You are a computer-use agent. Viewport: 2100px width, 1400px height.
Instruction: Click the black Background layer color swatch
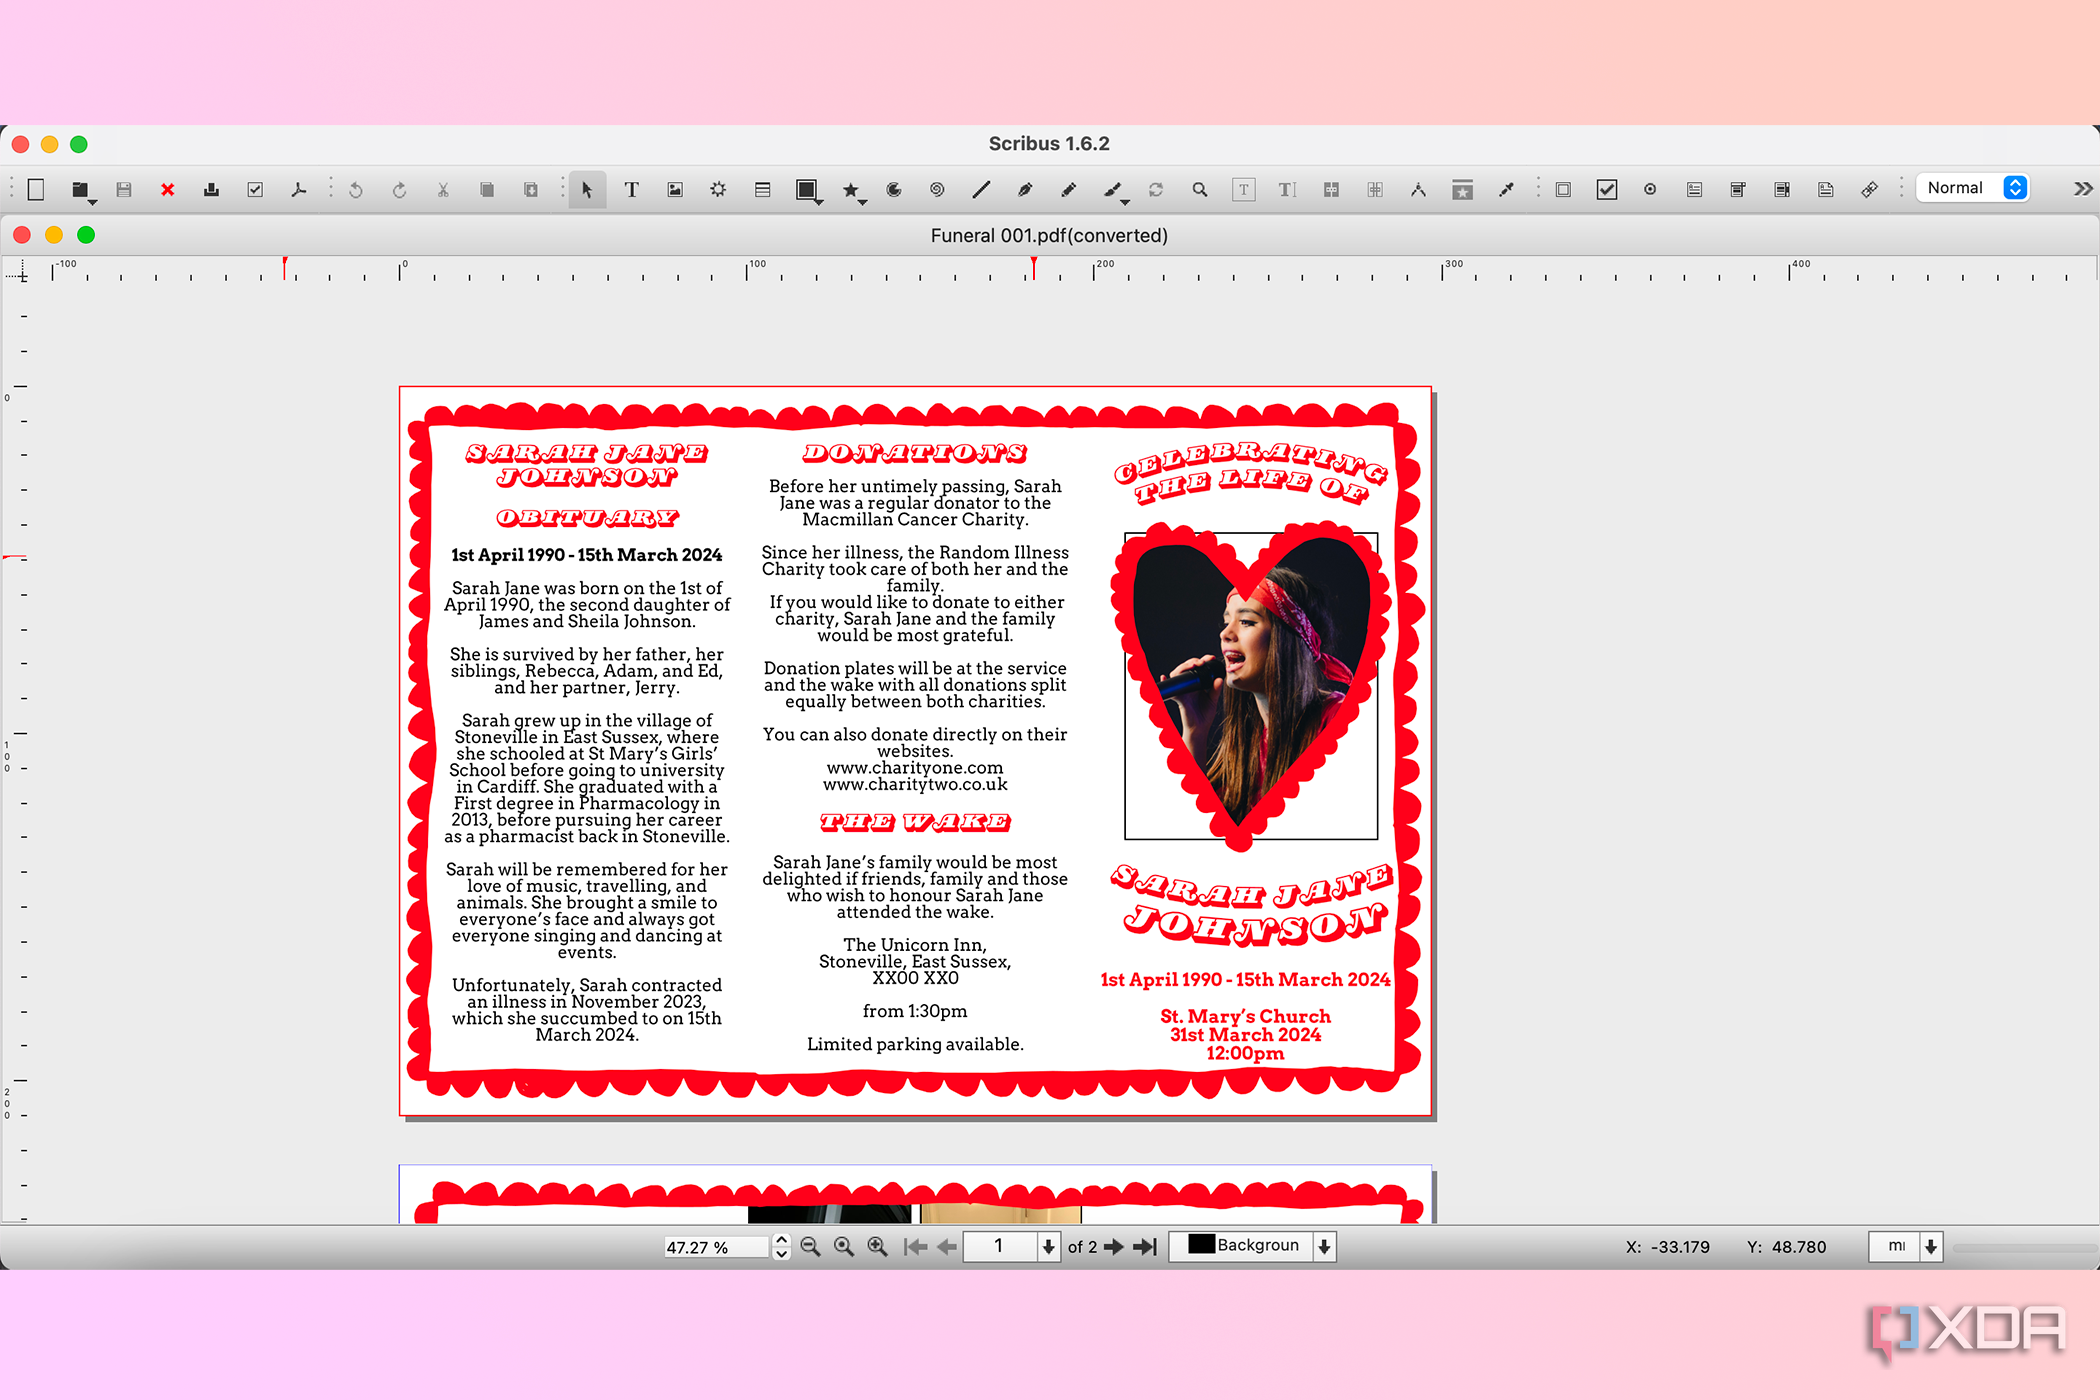(x=1201, y=1245)
